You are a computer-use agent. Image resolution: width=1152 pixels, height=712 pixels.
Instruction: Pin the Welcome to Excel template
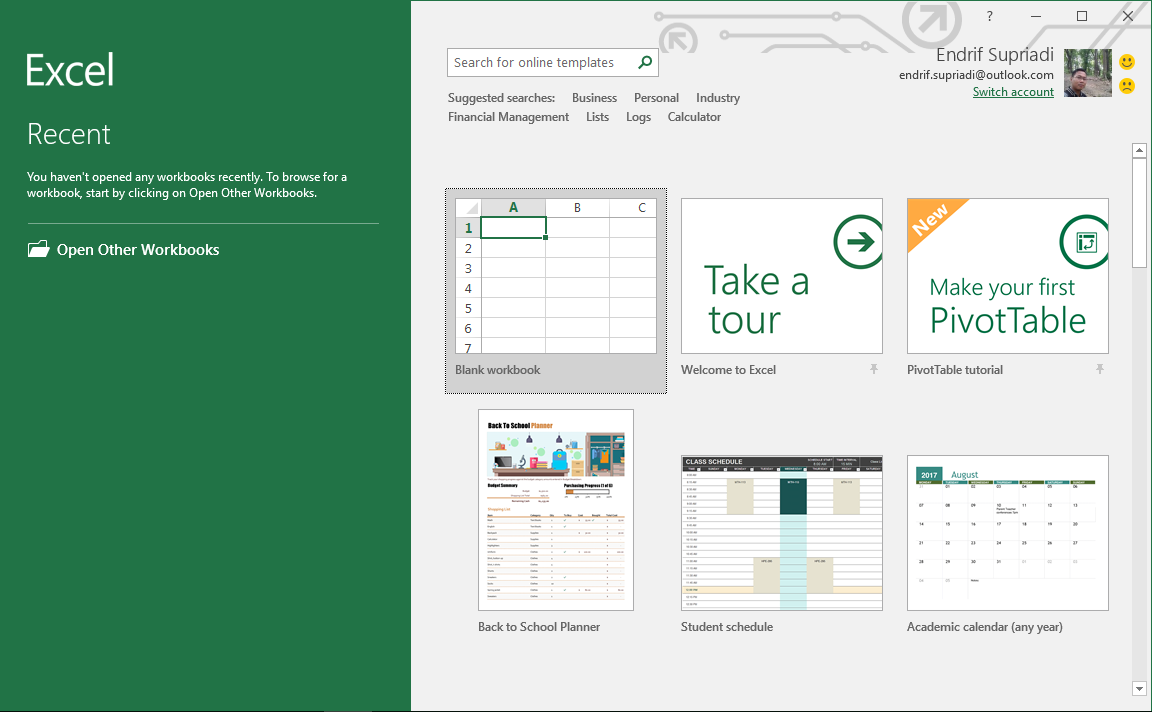click(x=874, y=369)
